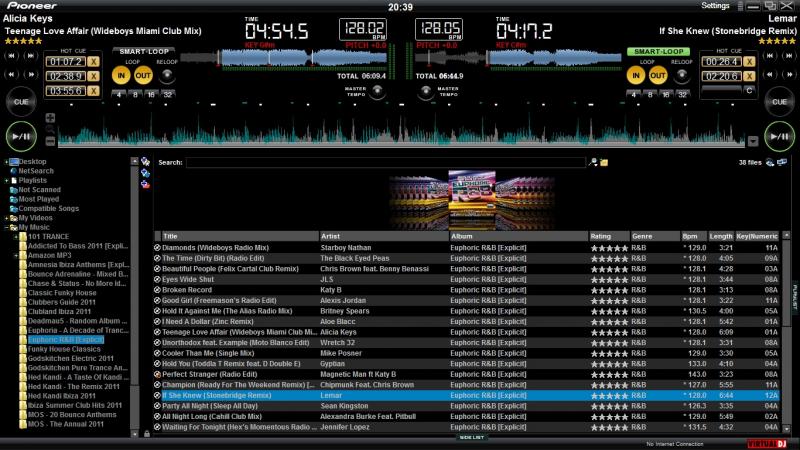800x450 pixels.
Task: Fast-forward the right deck
Action: [789, 74]
